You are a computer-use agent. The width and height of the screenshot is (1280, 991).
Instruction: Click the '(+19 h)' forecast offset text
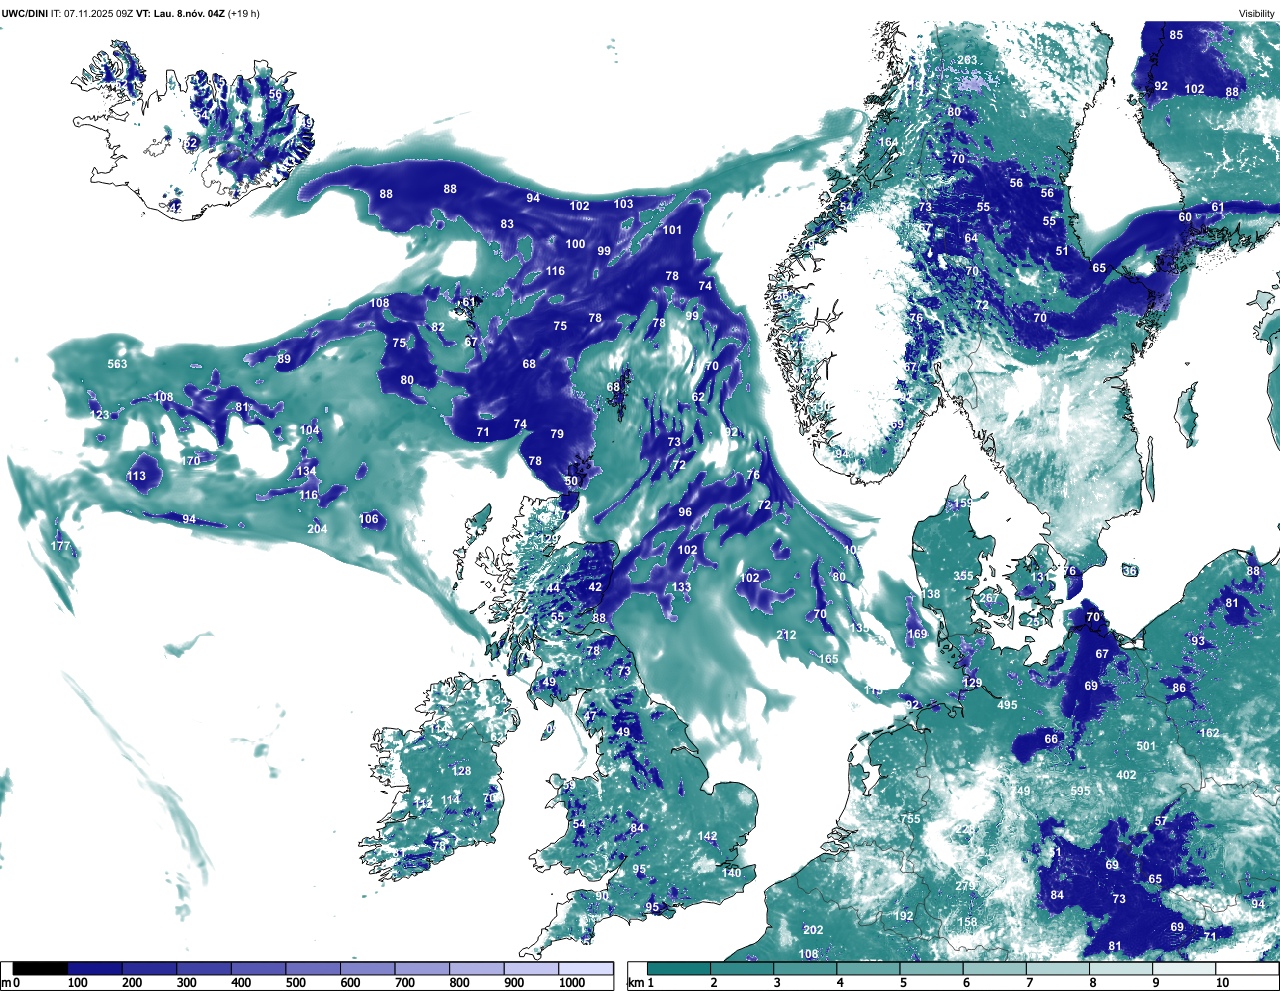[x=244, y=14]
